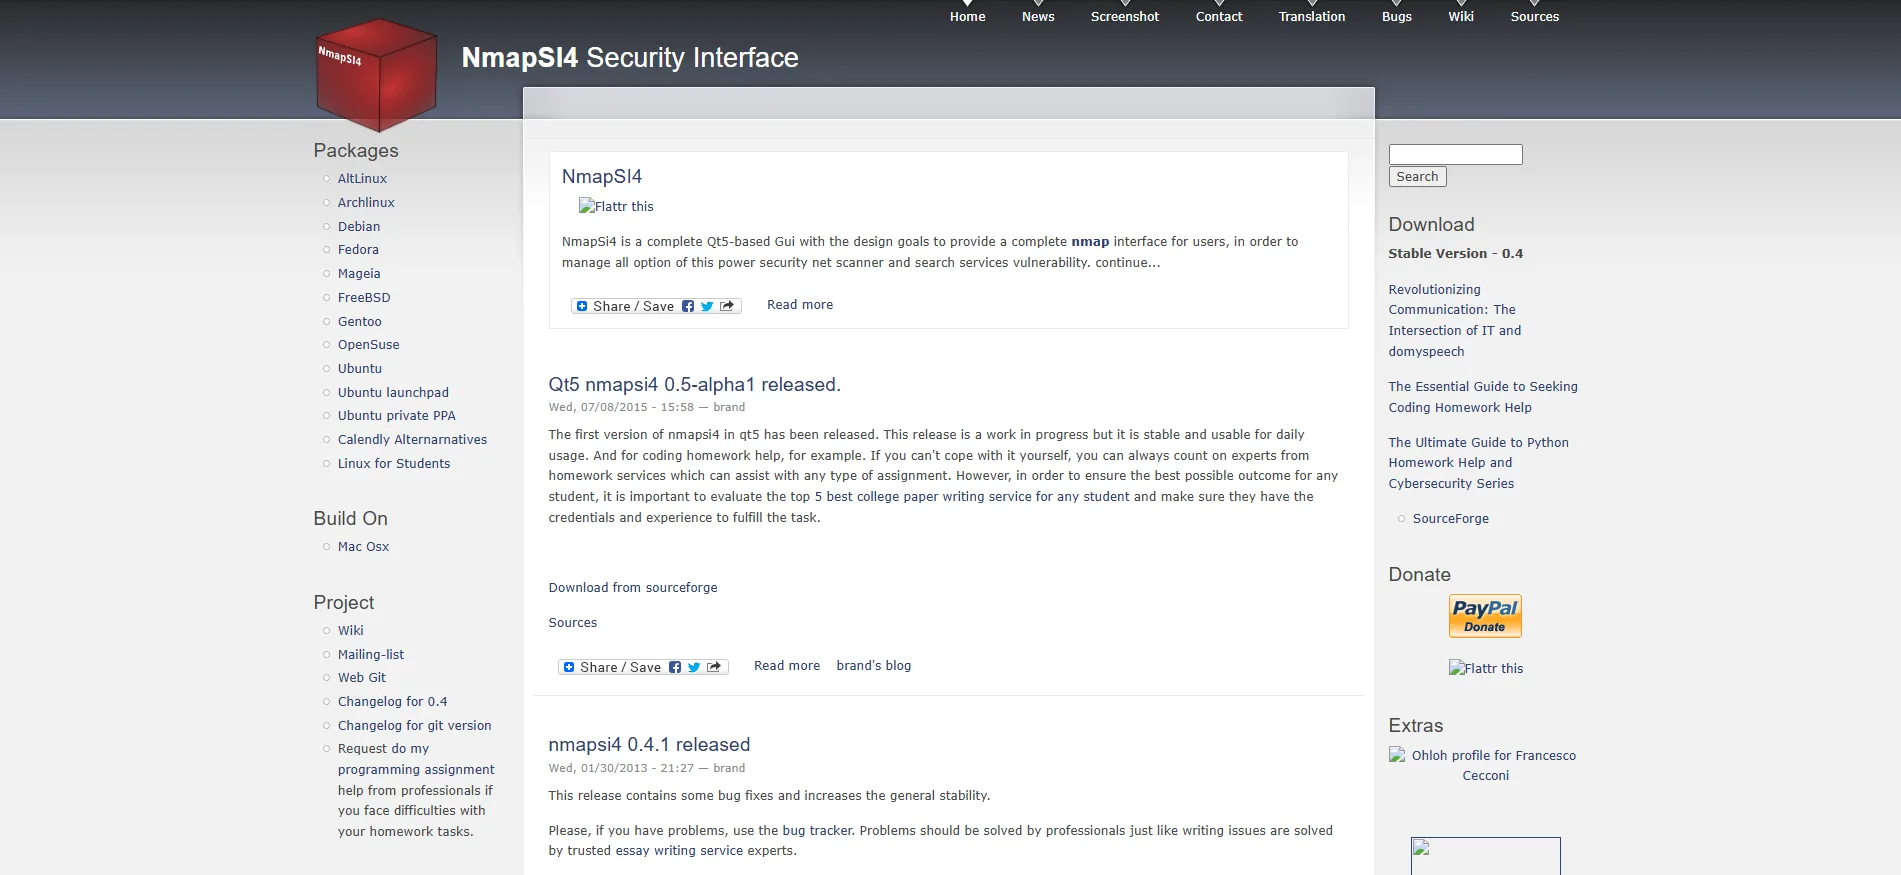Click Twitter icon in the NmapSI4 post share bar
Image resolution: width=1901 pixels, height=875 pixels.
707,306
